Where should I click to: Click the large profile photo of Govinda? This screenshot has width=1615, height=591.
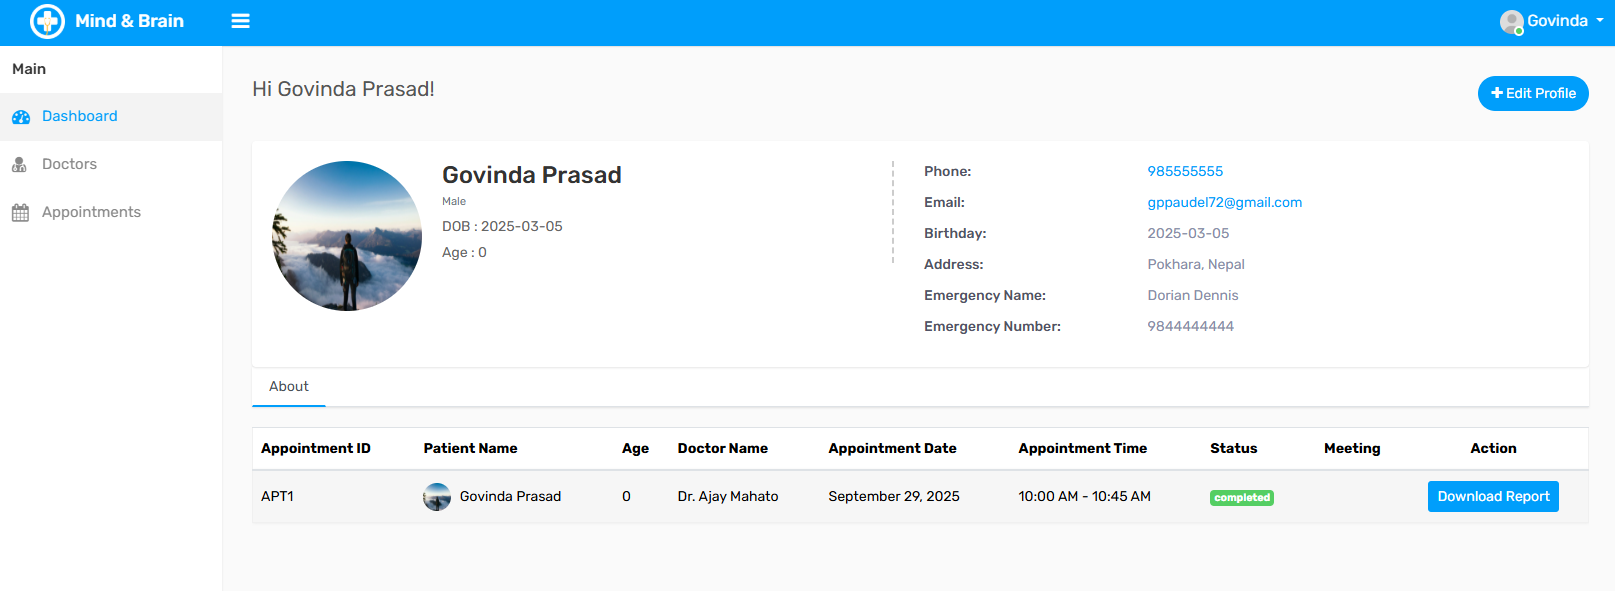pyautogui.click(x=347, y=236)
